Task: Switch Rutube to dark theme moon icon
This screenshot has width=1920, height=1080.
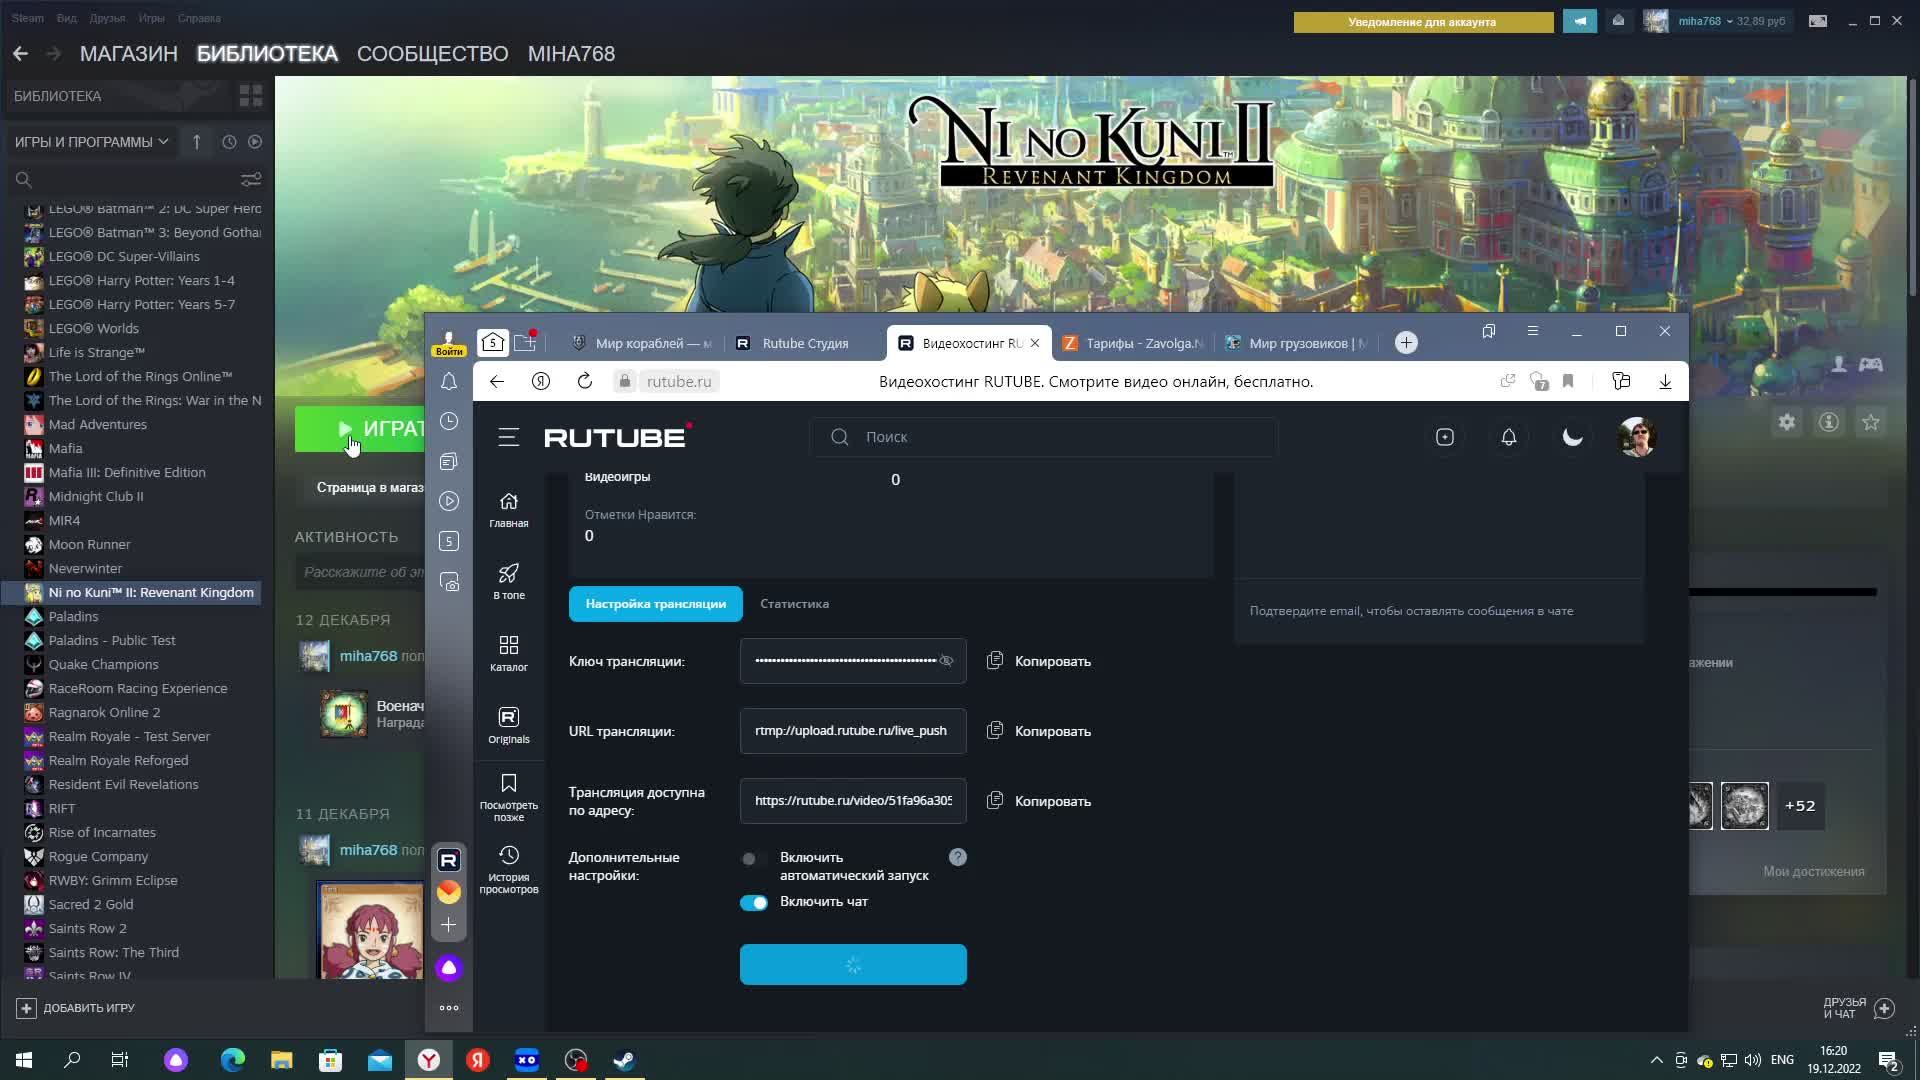Action: click(x=1572, y=437)
